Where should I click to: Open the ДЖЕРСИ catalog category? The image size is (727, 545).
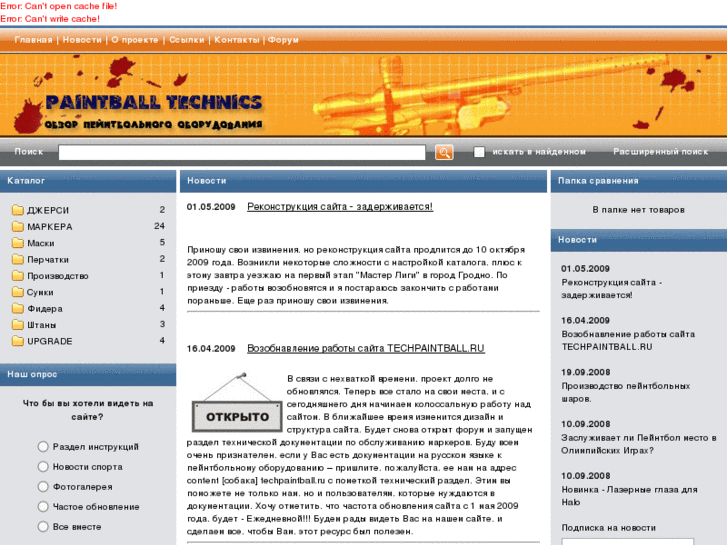click(x=48, y=210)
